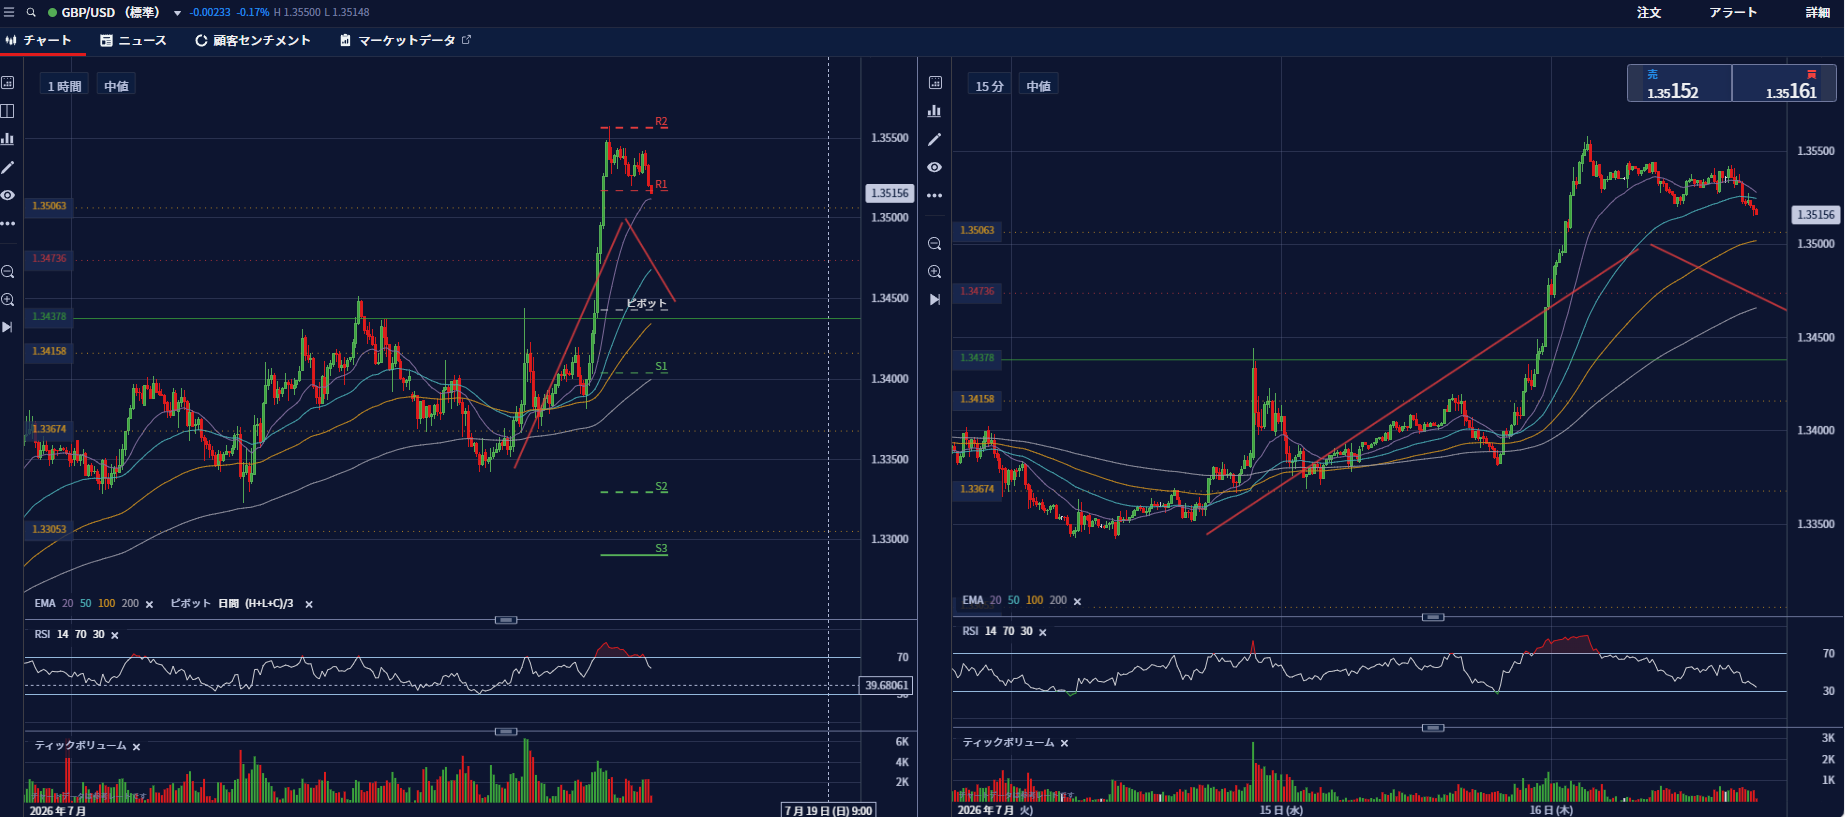Viewport: 1847px width, 817px height.
Task: Click scroll-to-latest arrow in right chart toolbar
Action: 935,299
